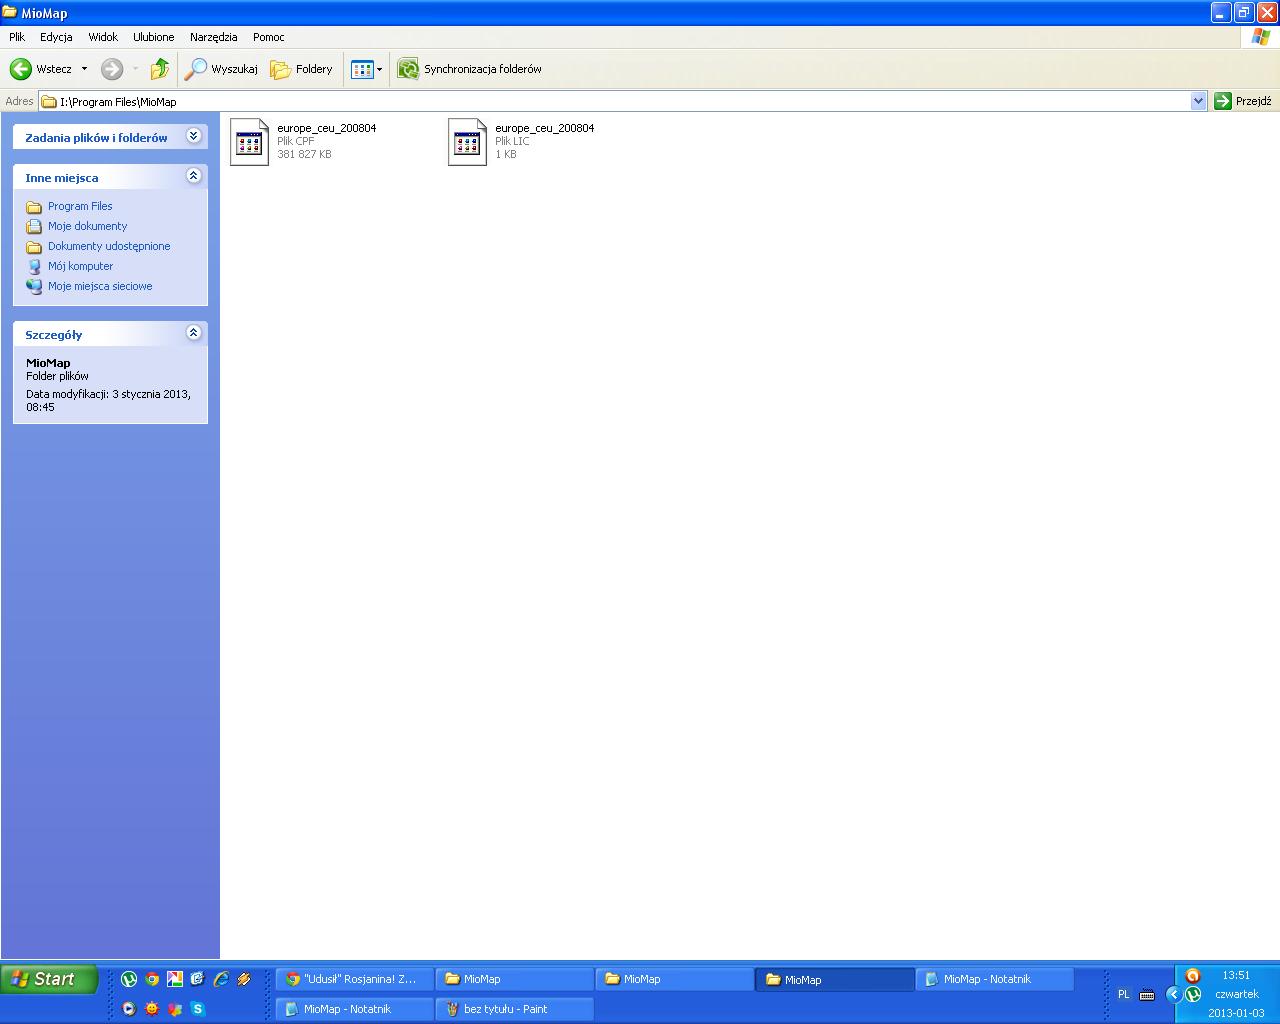Image resolution: width=1280 pixels, height=1024 pixels.
Task: Launch Windows Media Player from Quick Launch
Action: (129, 1009)
